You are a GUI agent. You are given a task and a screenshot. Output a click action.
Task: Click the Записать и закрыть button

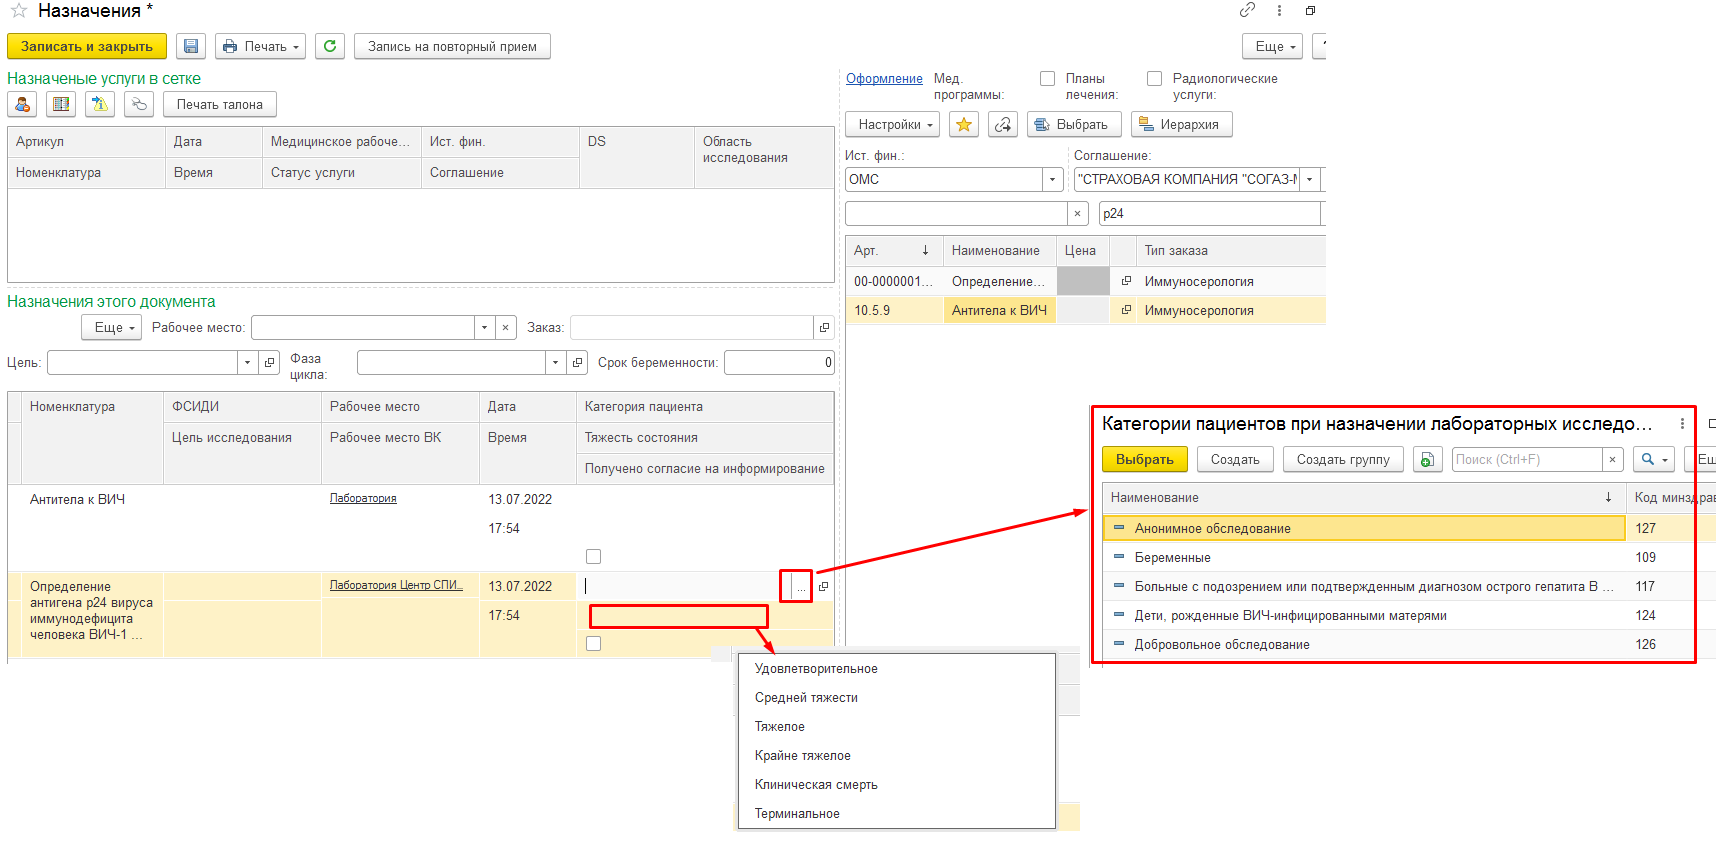pyautogui.click(x=87, y=46)
